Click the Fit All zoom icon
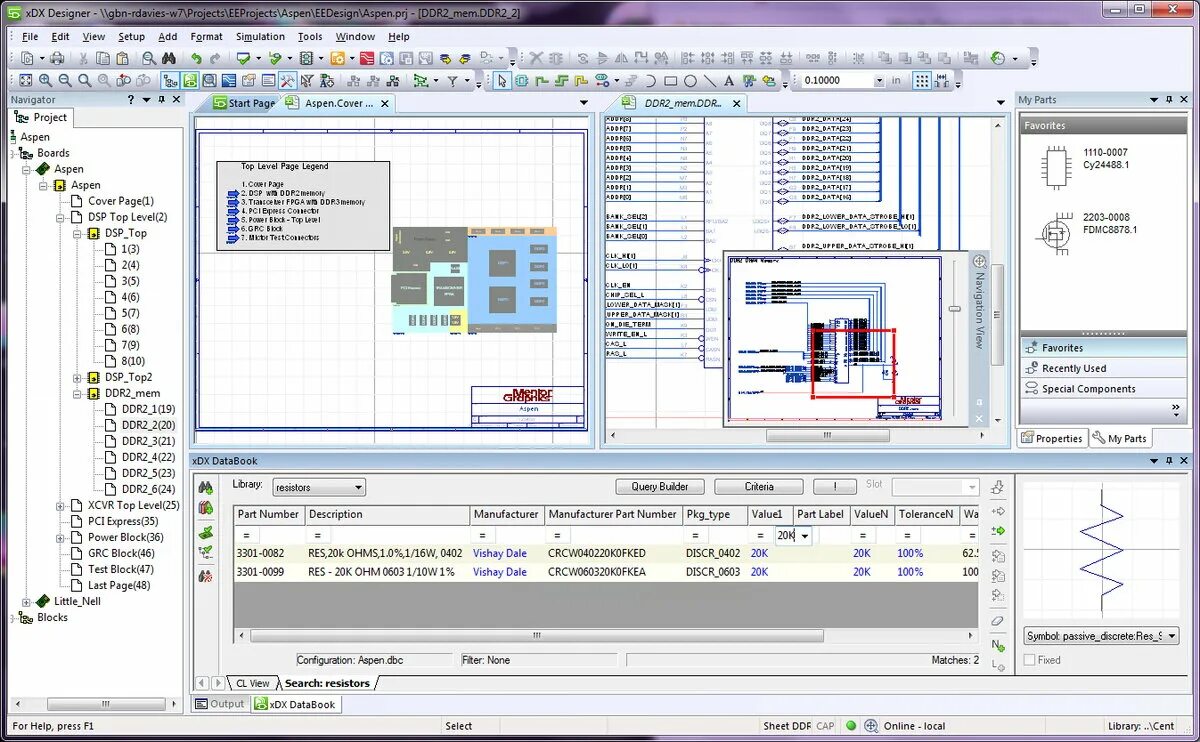The height and width of the screenshot is (742, 1200). tap(27, 81)
